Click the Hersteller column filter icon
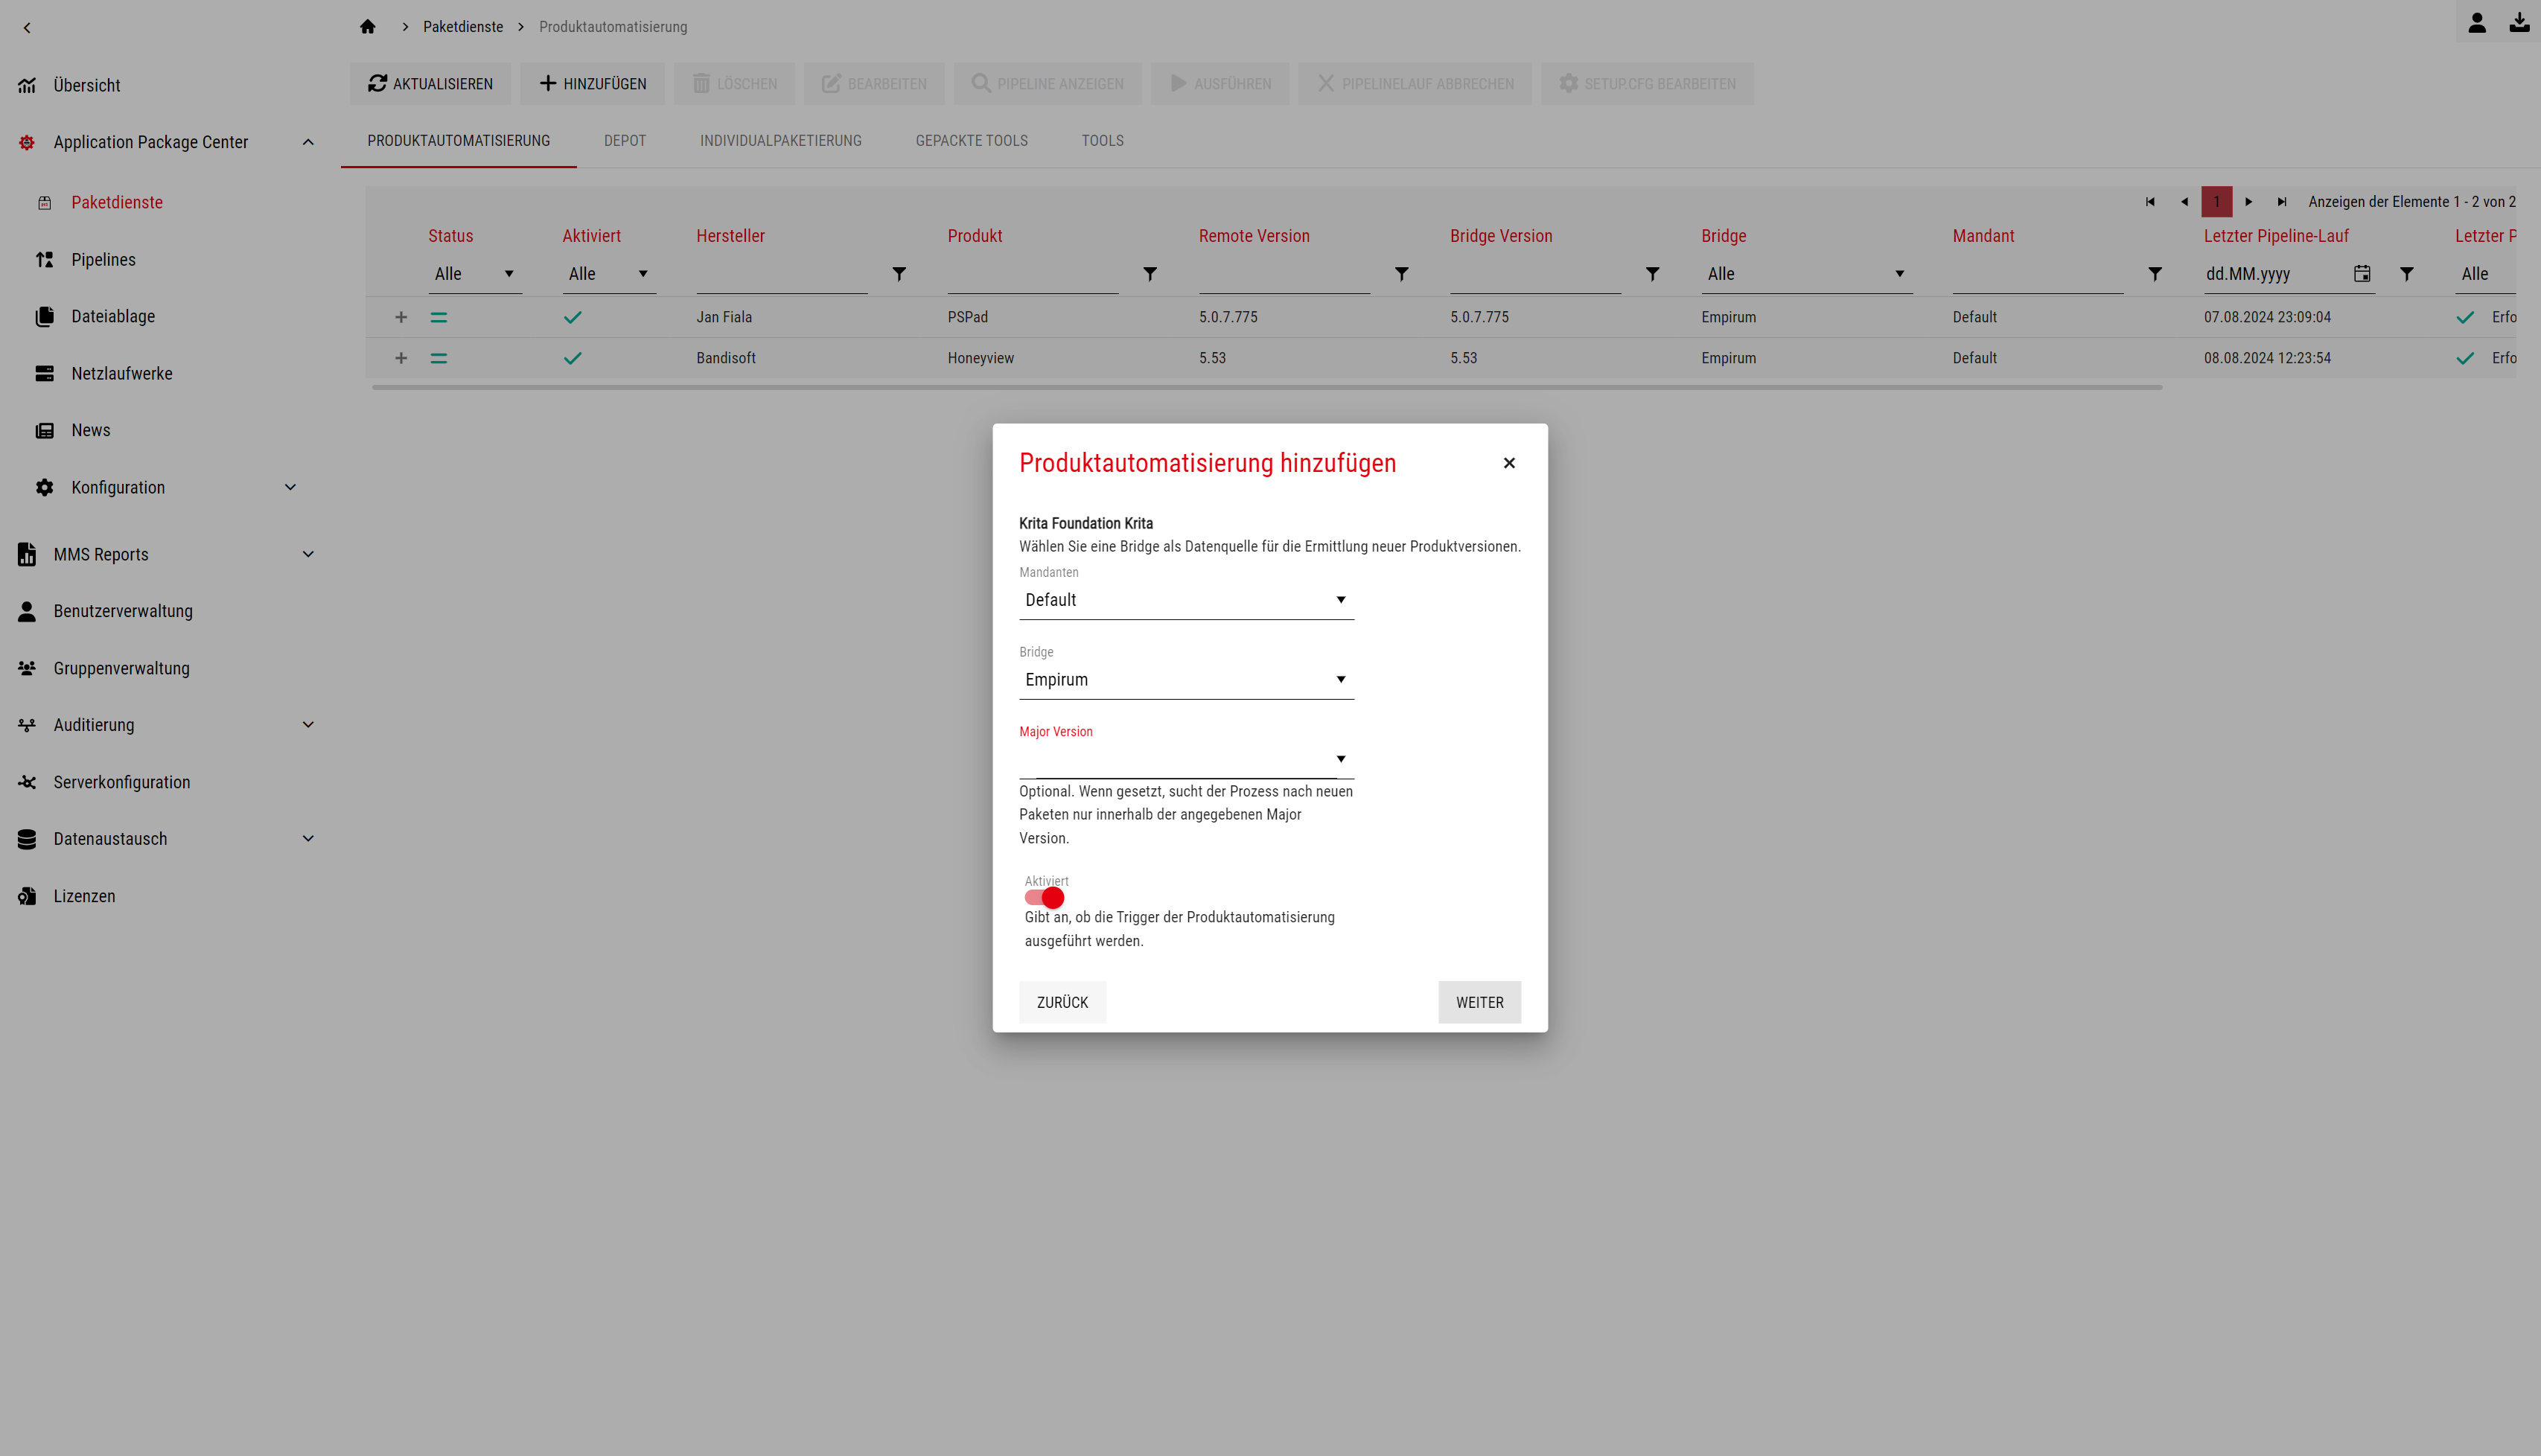This screenshot has width=2541, height=1456. point(899,274)
